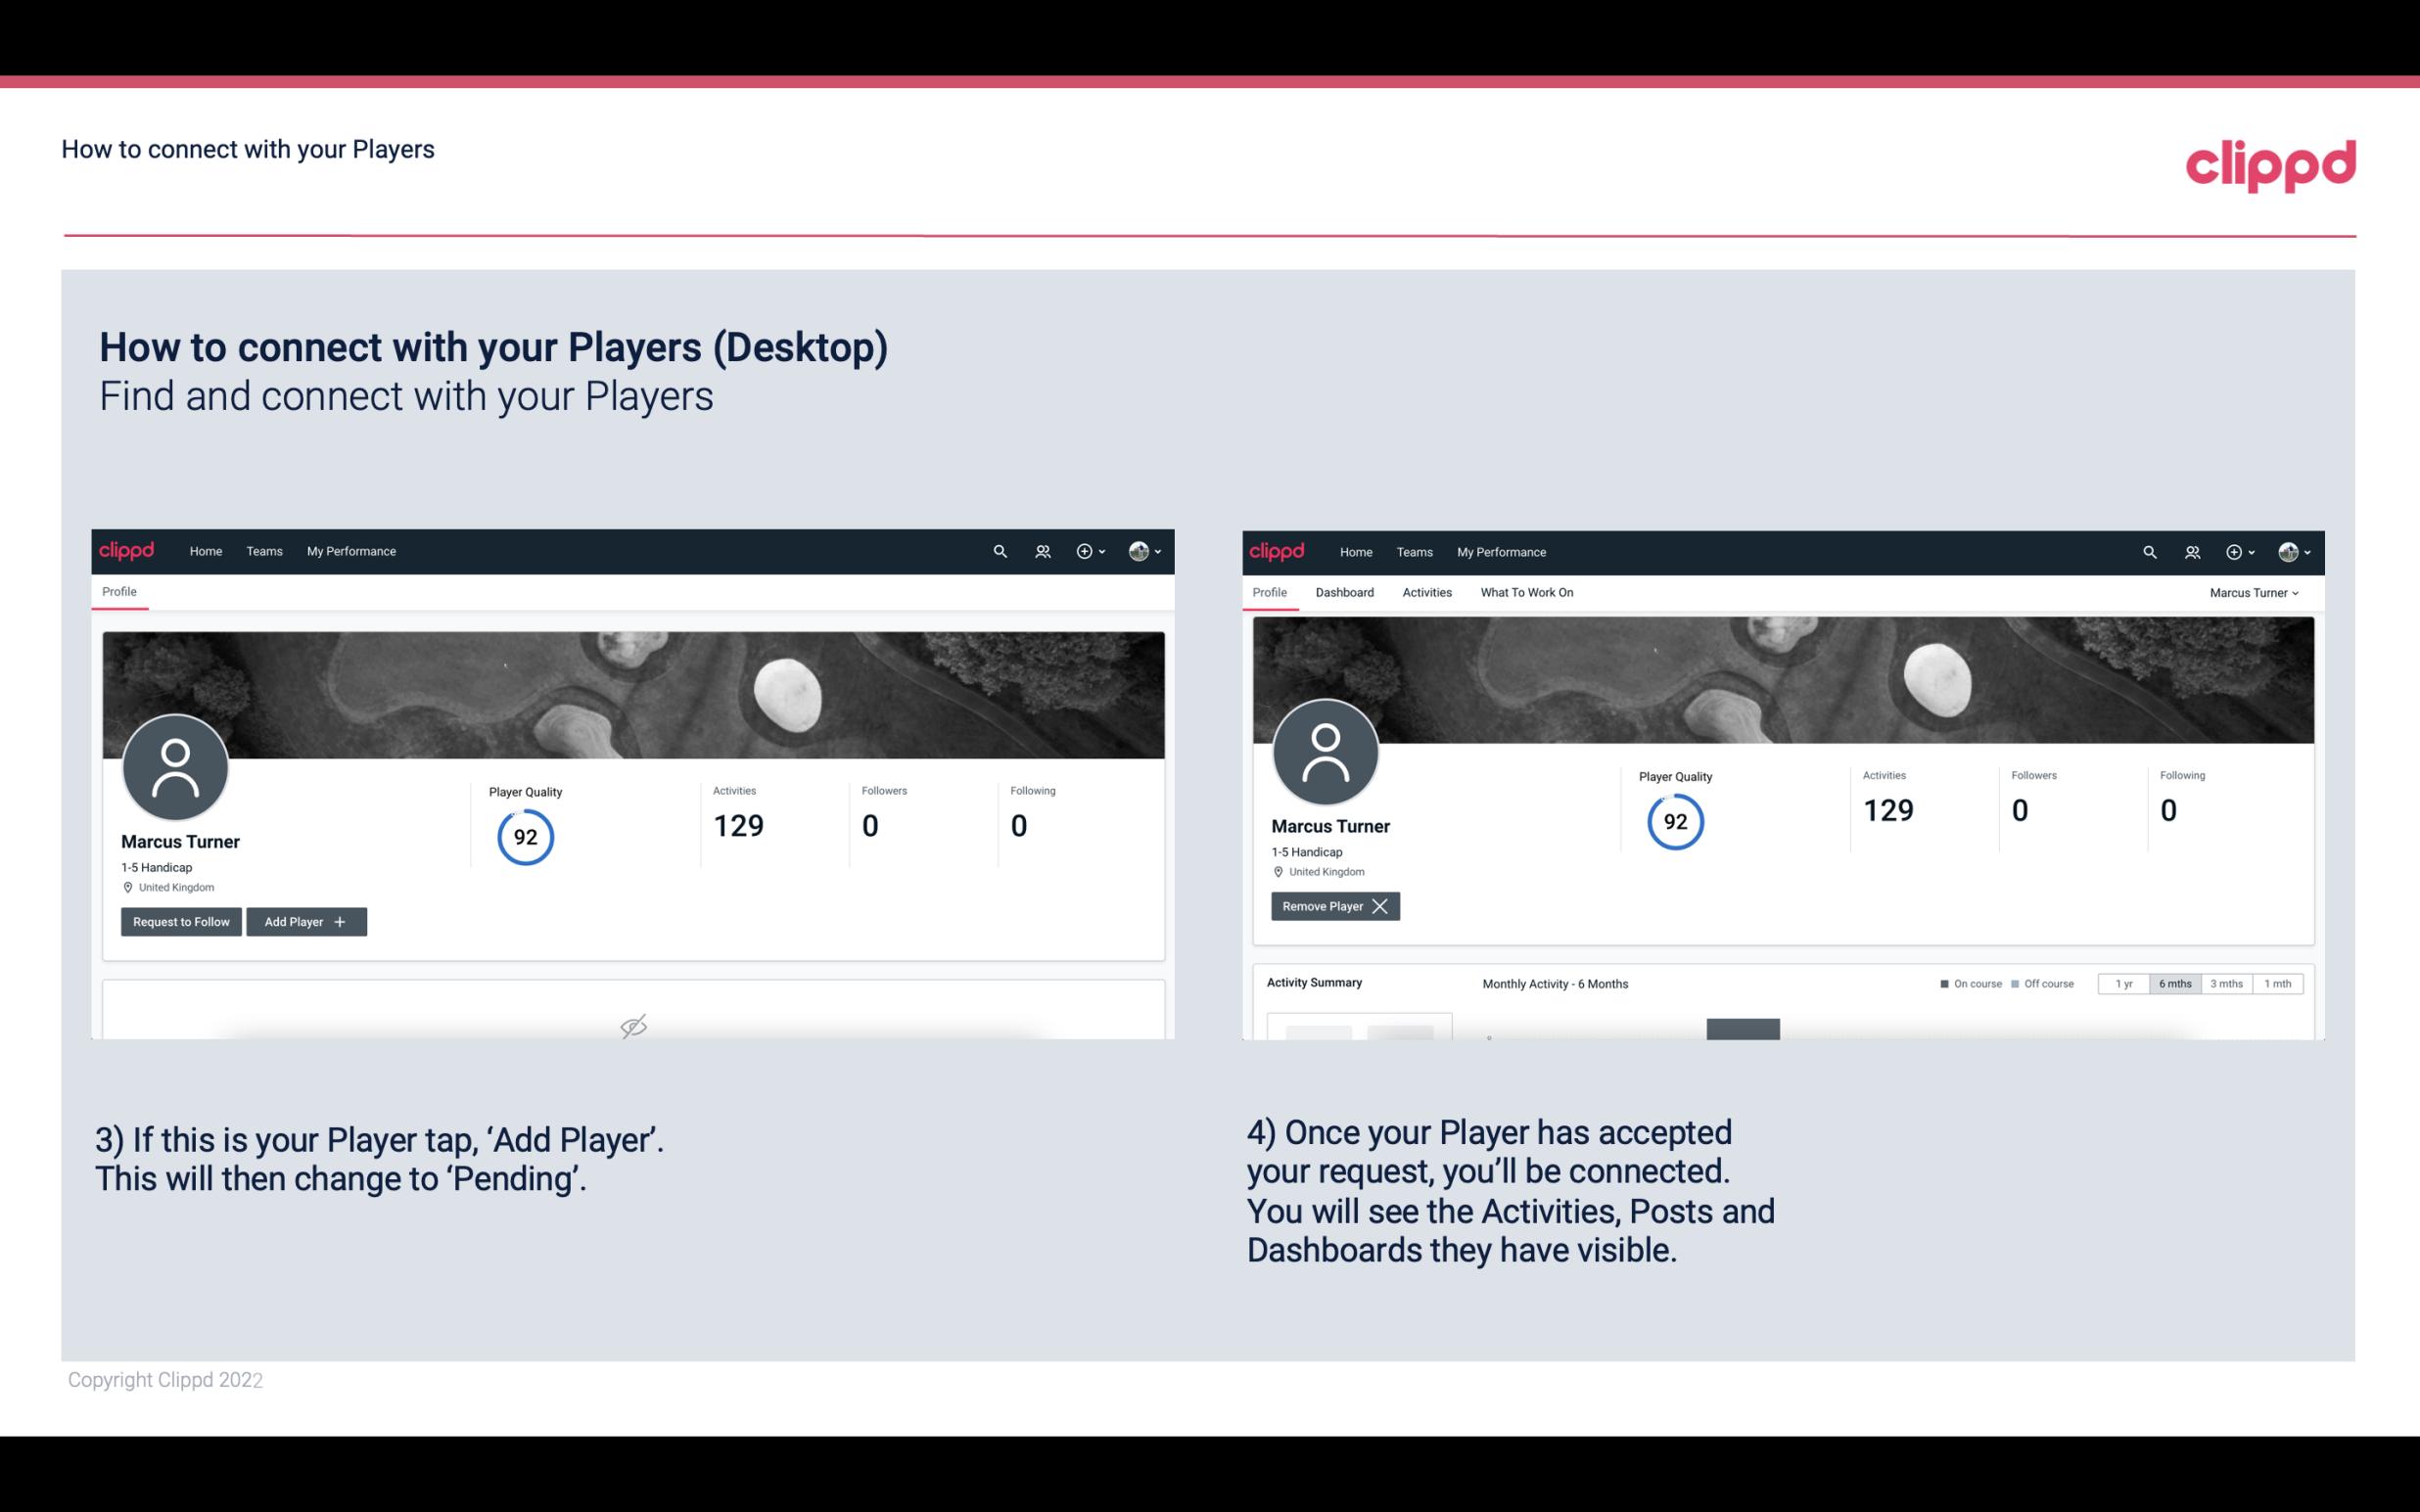2420x1512 pixels.
Task: Click the search icon in right navbar
Action: click(2148, 552)
